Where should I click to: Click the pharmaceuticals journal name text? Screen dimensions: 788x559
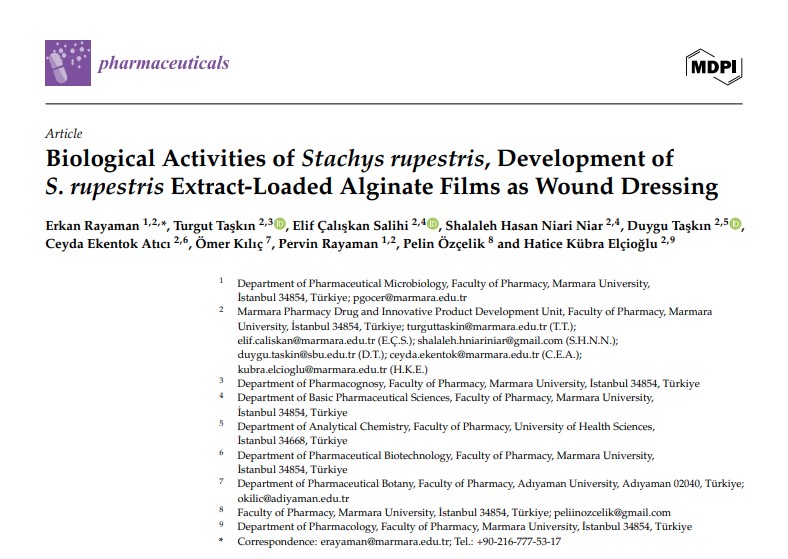pyautogui.click(x=163, y=64)
